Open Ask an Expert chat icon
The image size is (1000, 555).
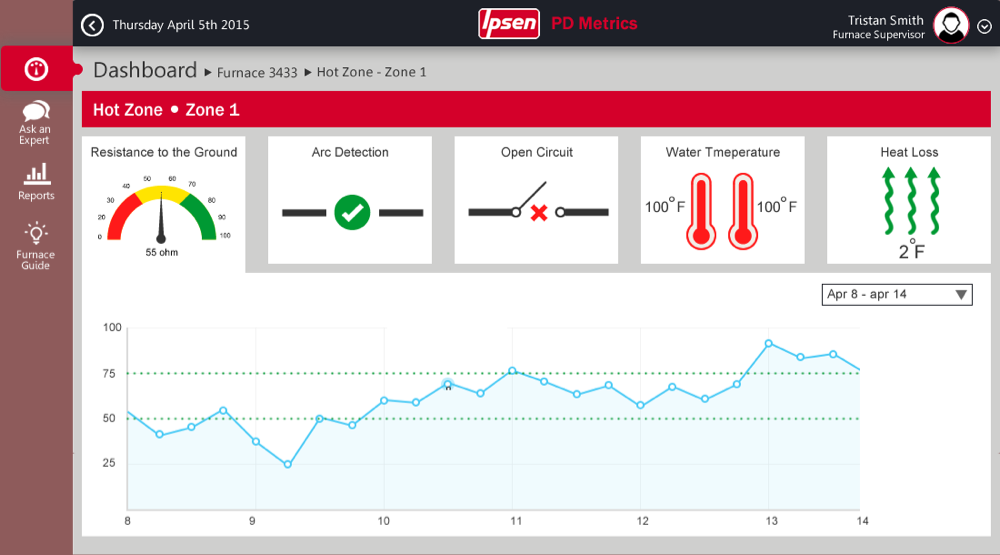coord(35,111)
